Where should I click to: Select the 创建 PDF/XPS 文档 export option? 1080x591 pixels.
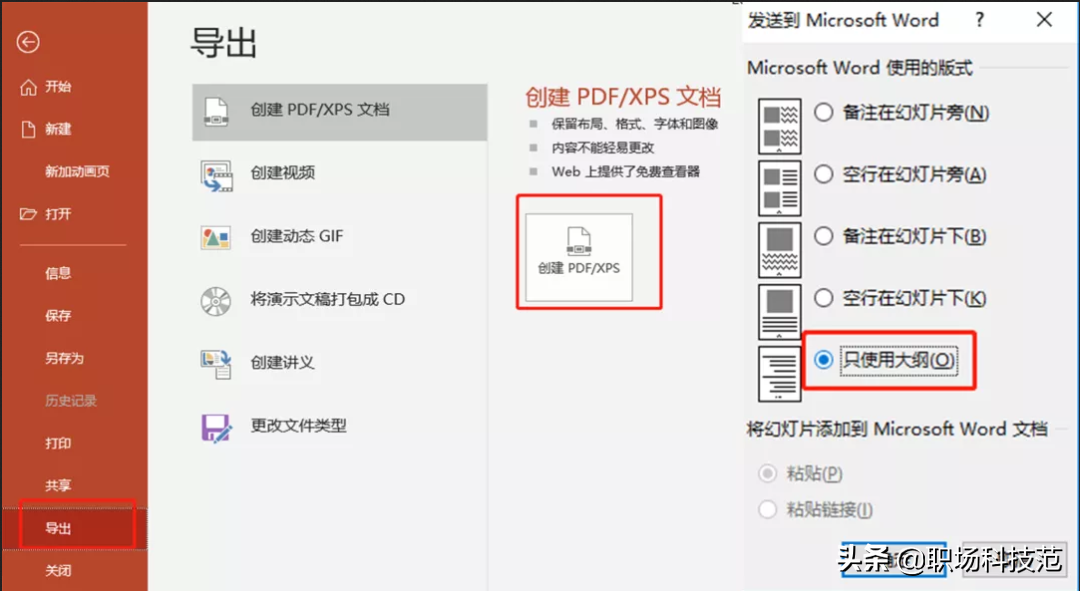tap(340, 112)
